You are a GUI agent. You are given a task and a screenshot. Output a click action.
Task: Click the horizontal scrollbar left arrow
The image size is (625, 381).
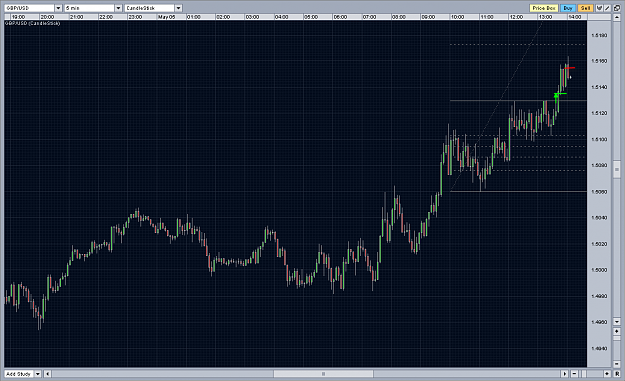click(x=47, y=374)
